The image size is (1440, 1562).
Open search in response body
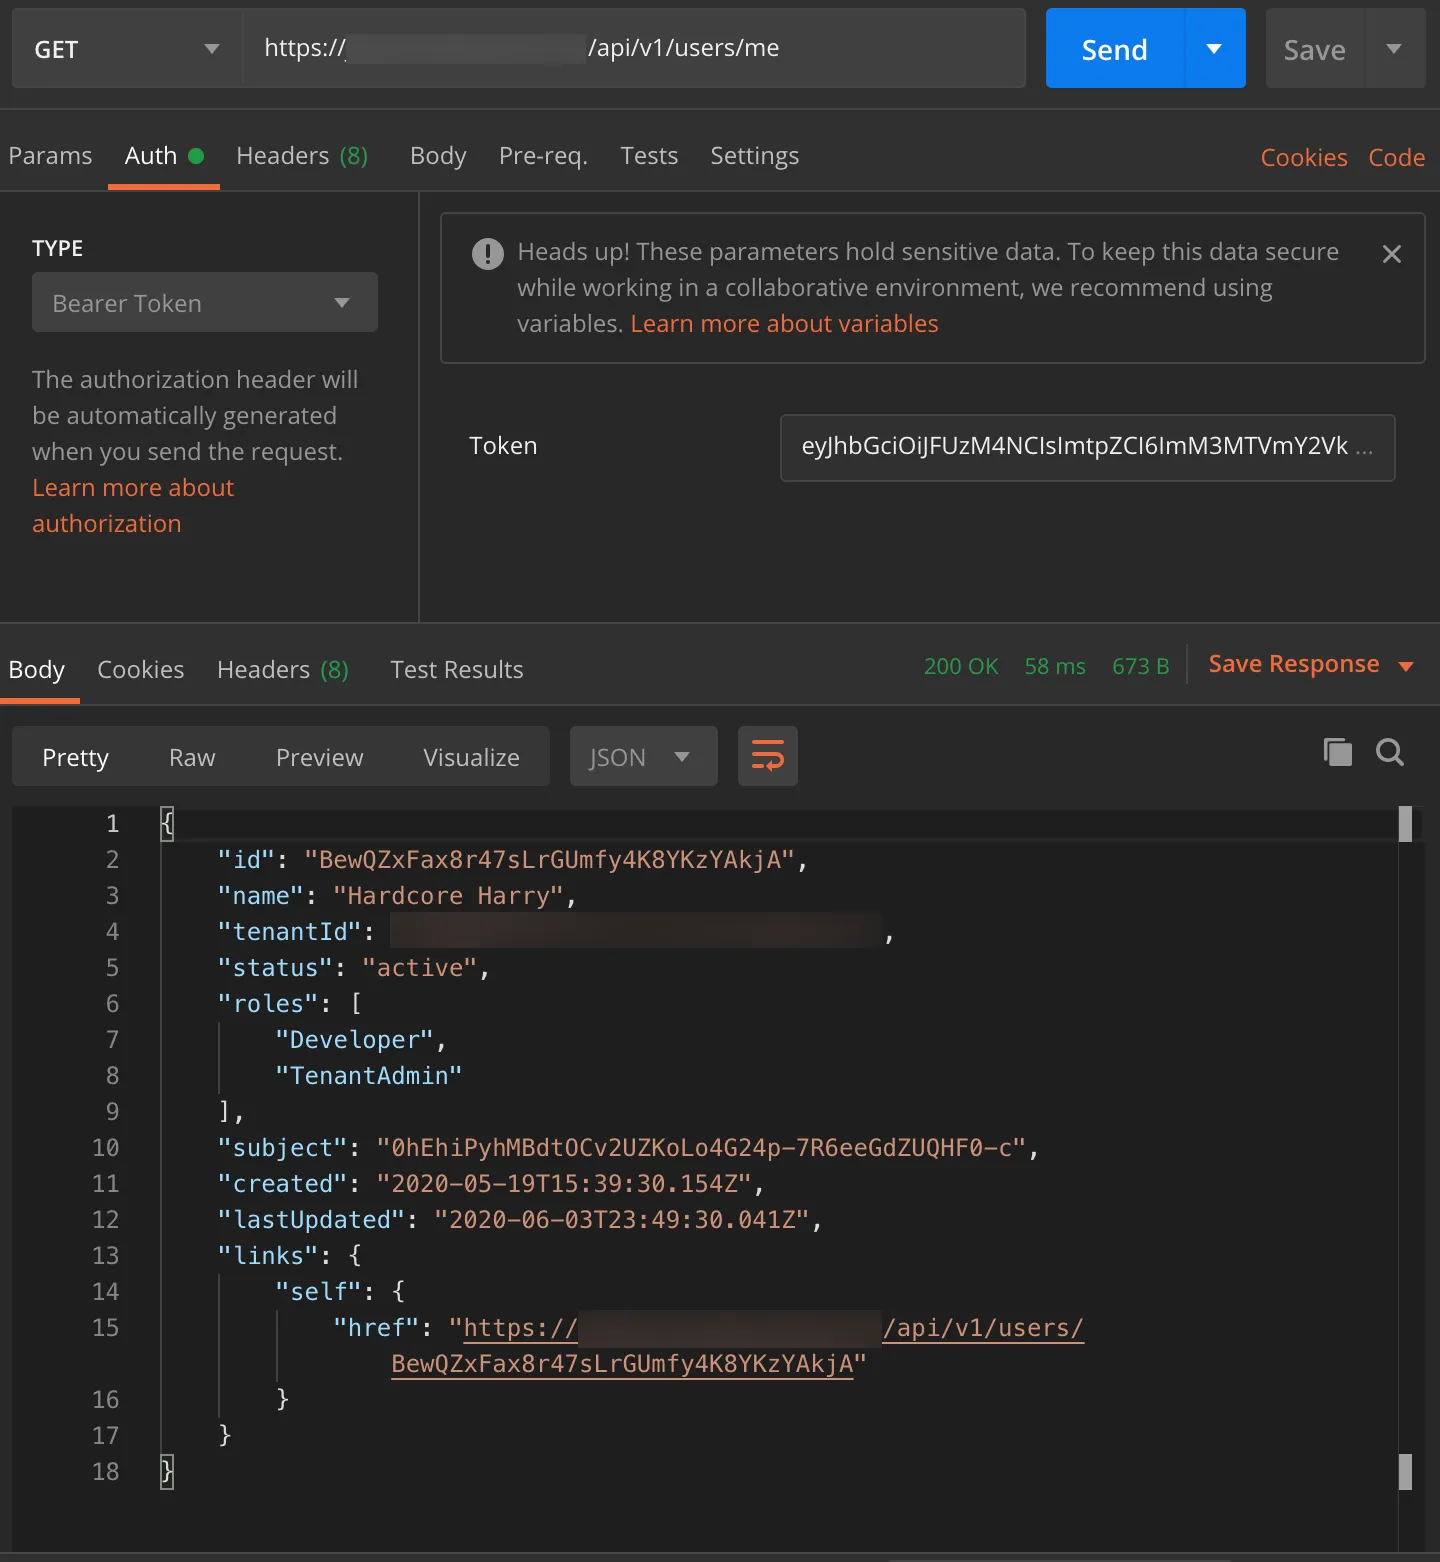coord(1390,752)
